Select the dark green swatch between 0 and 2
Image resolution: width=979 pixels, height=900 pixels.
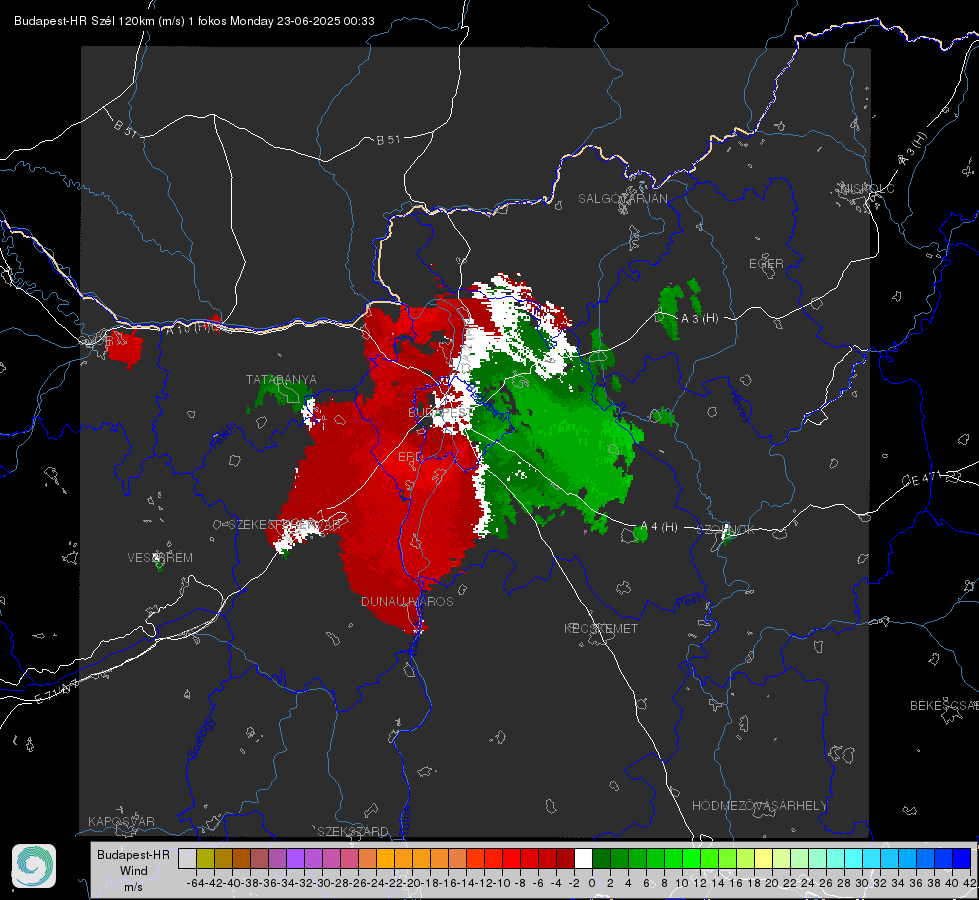601,858
